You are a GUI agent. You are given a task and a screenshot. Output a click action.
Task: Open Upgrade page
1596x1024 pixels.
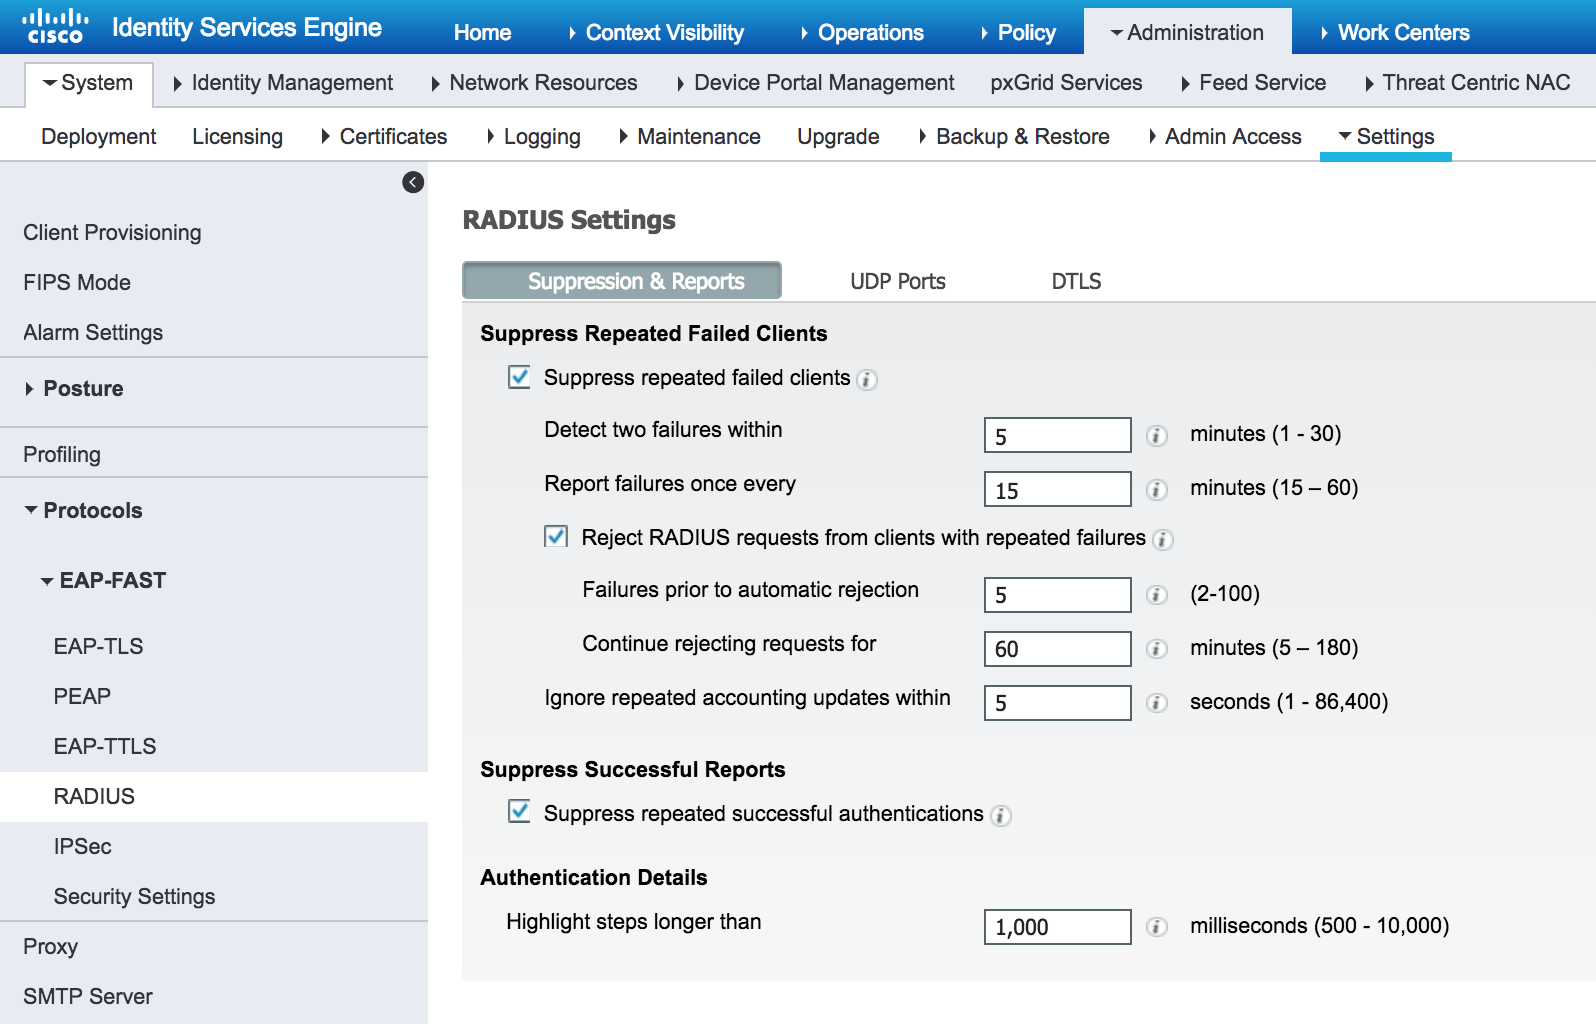pyautogui.click(x=838, y=137)
